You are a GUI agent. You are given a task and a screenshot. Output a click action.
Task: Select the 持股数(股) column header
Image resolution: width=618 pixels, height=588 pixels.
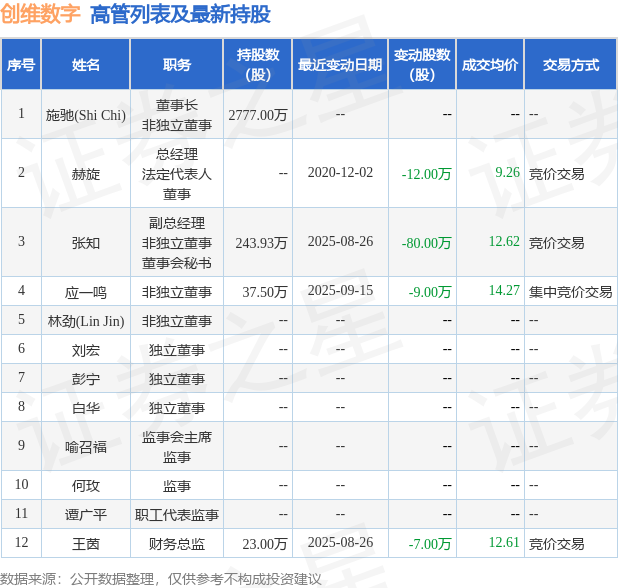(x=258, y=64)
